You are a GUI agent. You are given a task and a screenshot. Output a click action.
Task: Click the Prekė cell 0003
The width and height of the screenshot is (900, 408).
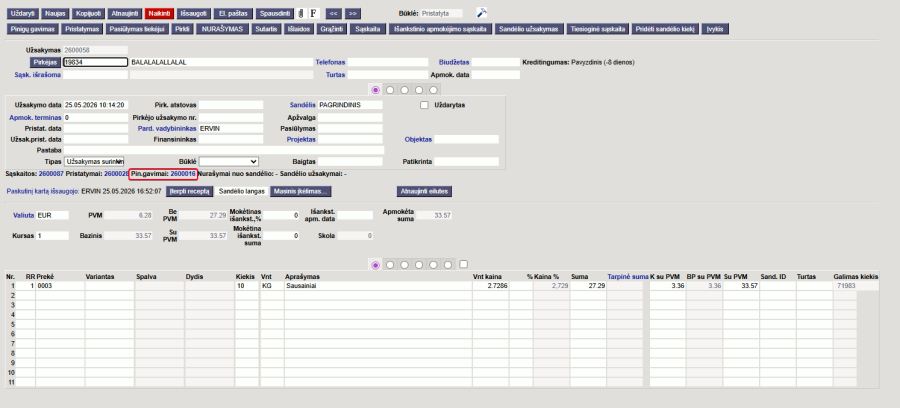(60, 286)
